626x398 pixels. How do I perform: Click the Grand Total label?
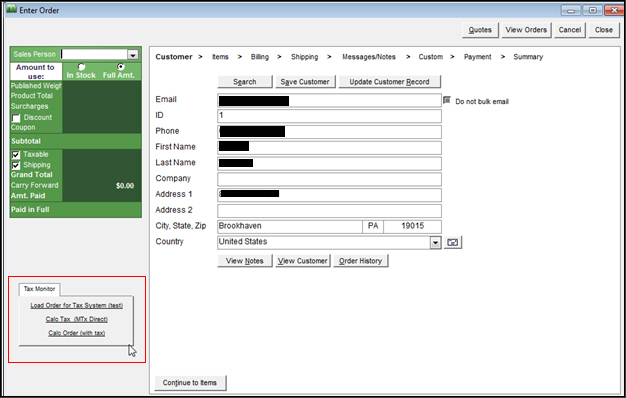(32, 175)
